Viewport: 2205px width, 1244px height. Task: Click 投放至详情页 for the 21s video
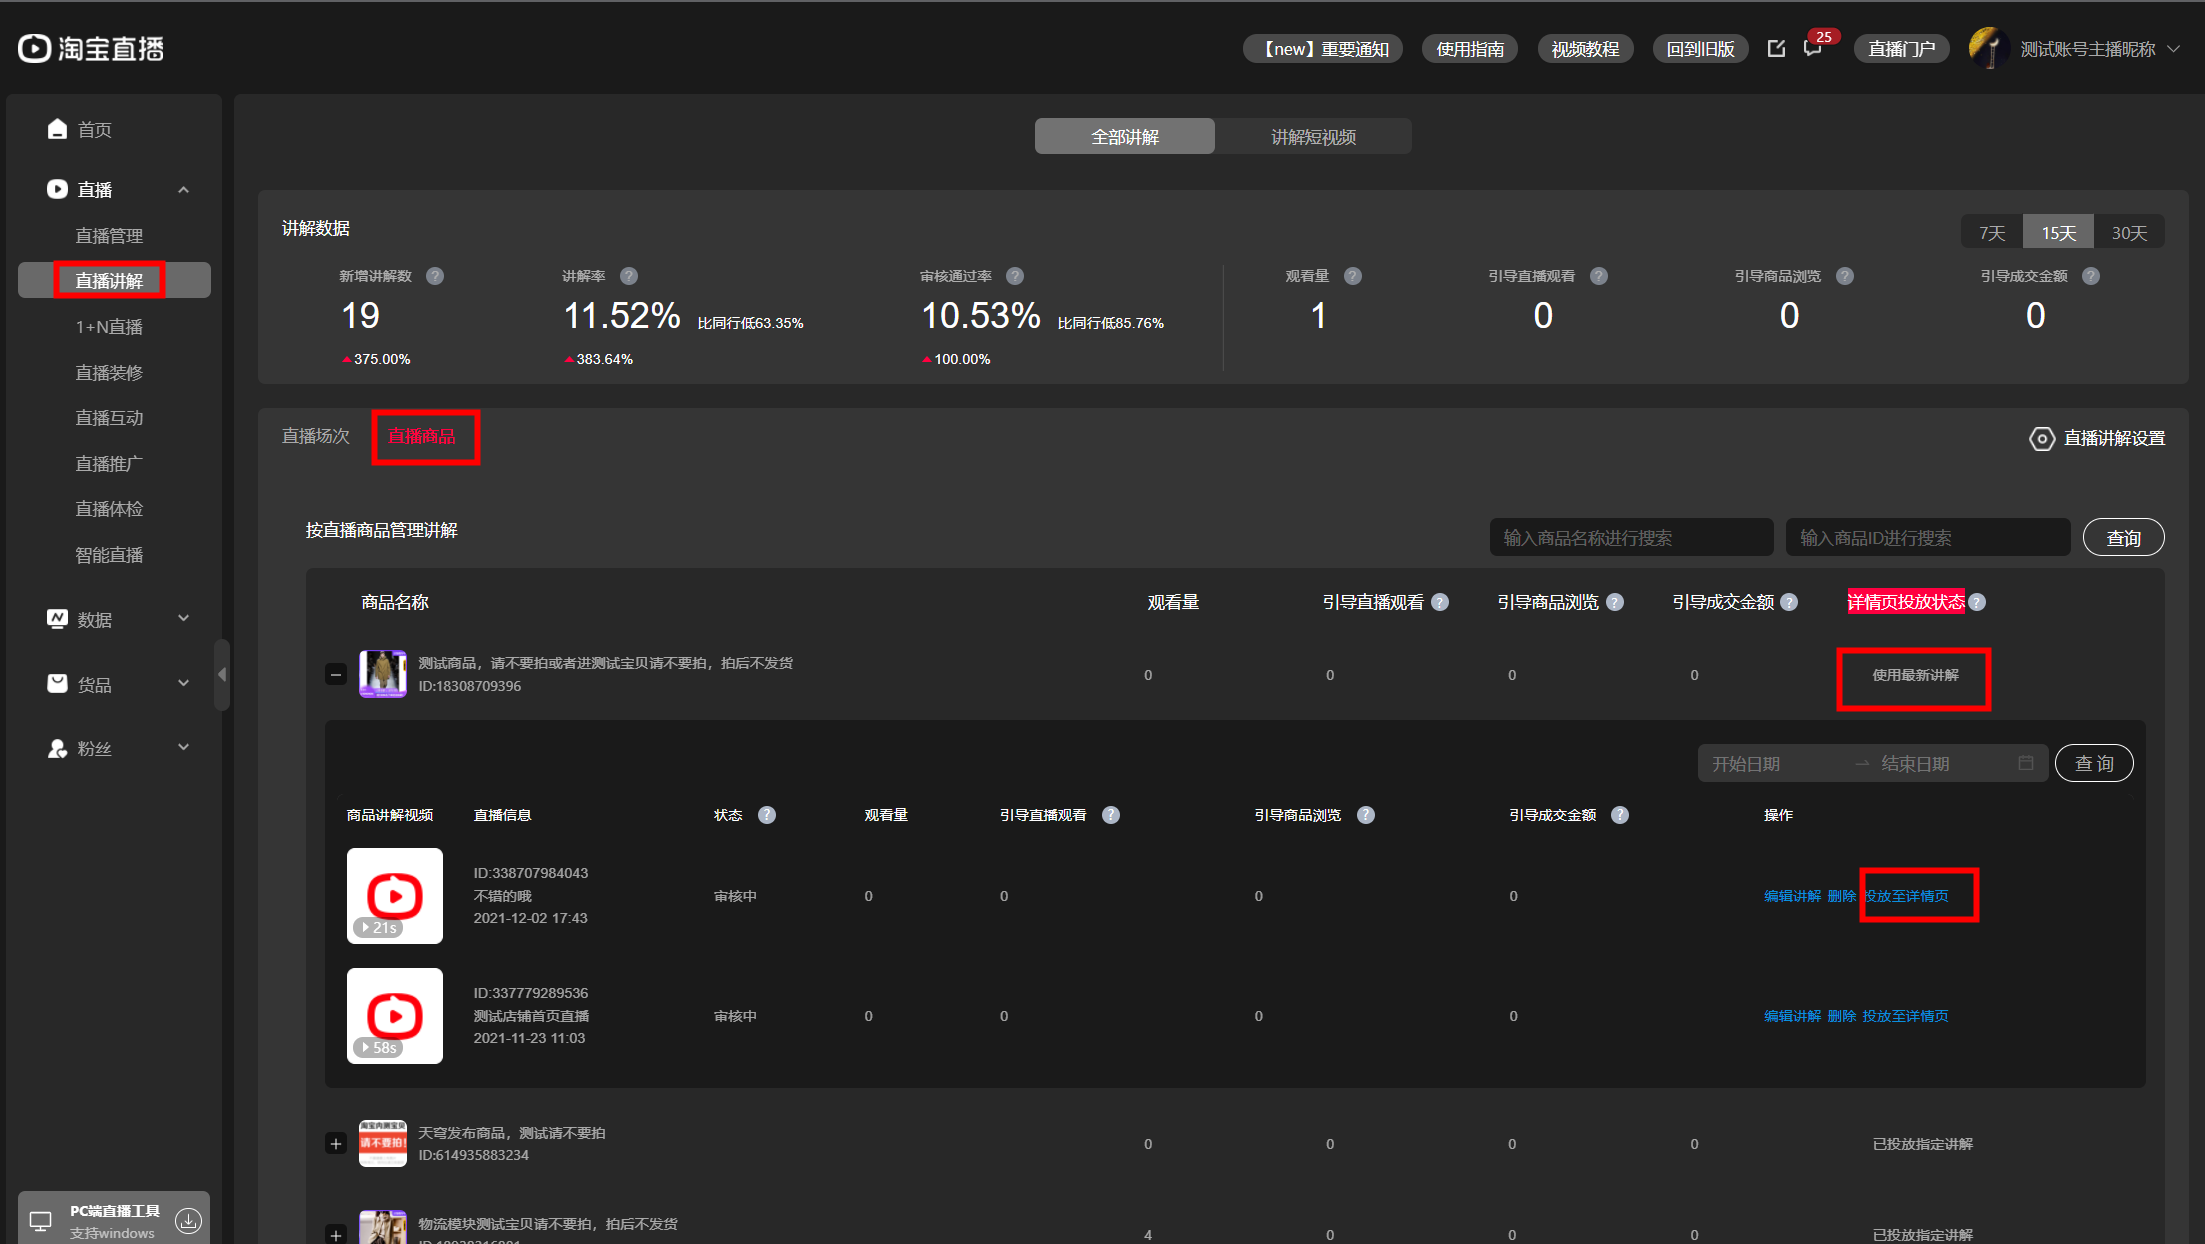click(x=1906, y=896)
